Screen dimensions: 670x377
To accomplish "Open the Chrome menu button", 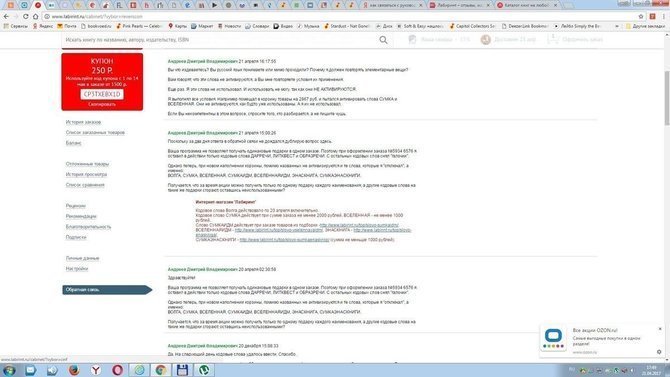I will [x=664, y=16].
